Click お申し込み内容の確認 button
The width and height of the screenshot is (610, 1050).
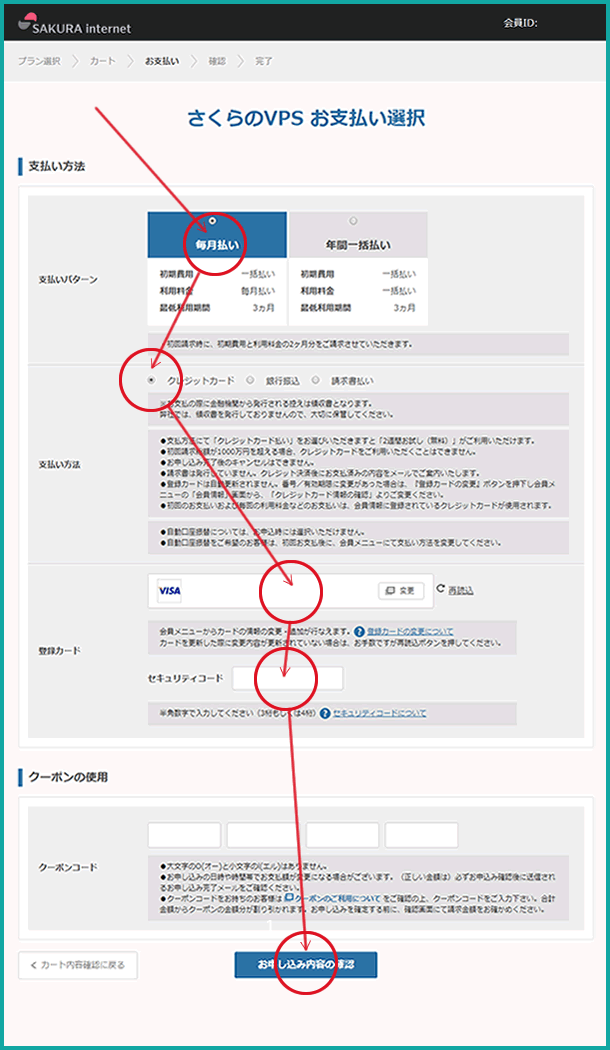306,965
